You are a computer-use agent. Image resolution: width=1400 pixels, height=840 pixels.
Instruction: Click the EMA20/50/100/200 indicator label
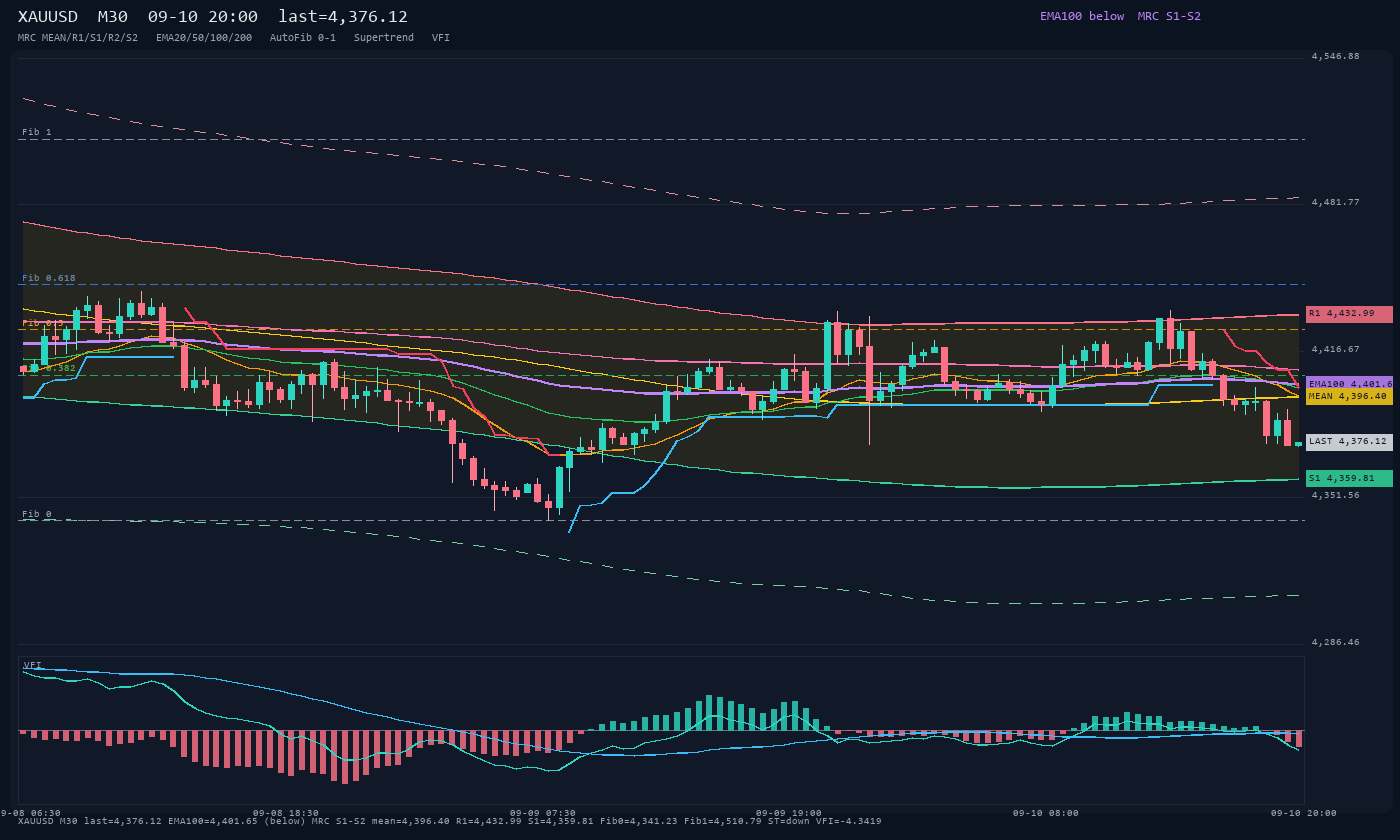204,38
